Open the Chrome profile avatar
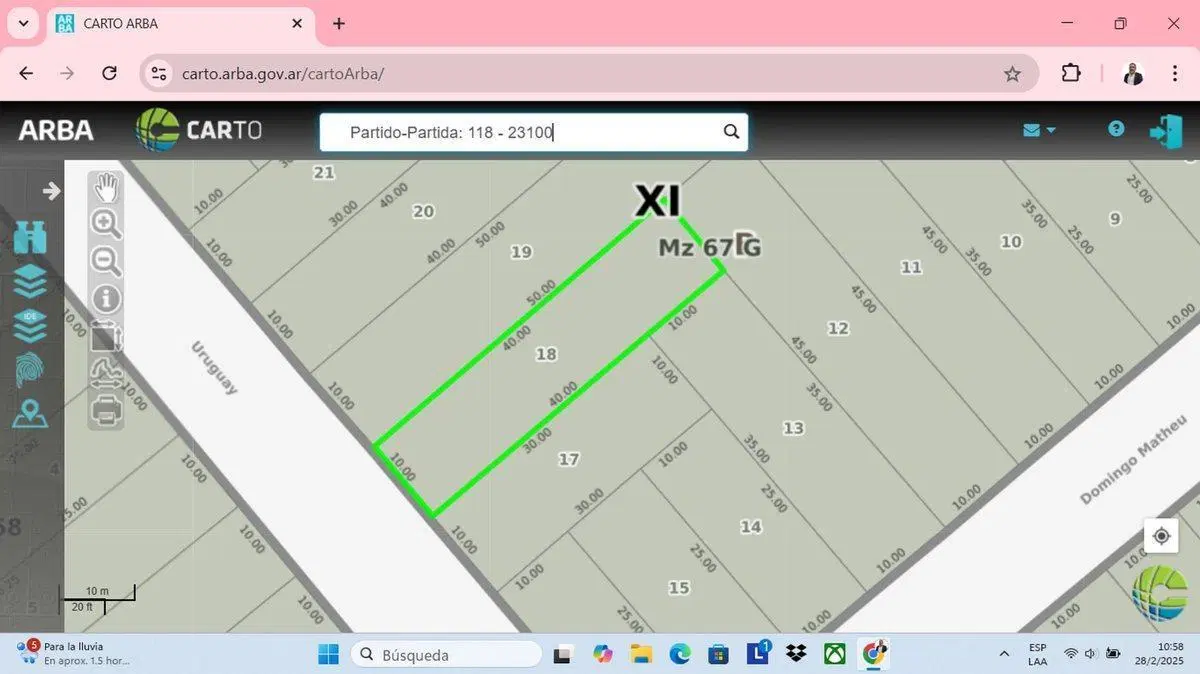The image size is (1200, 674). pyautogui.click(x=1133, y=73)
